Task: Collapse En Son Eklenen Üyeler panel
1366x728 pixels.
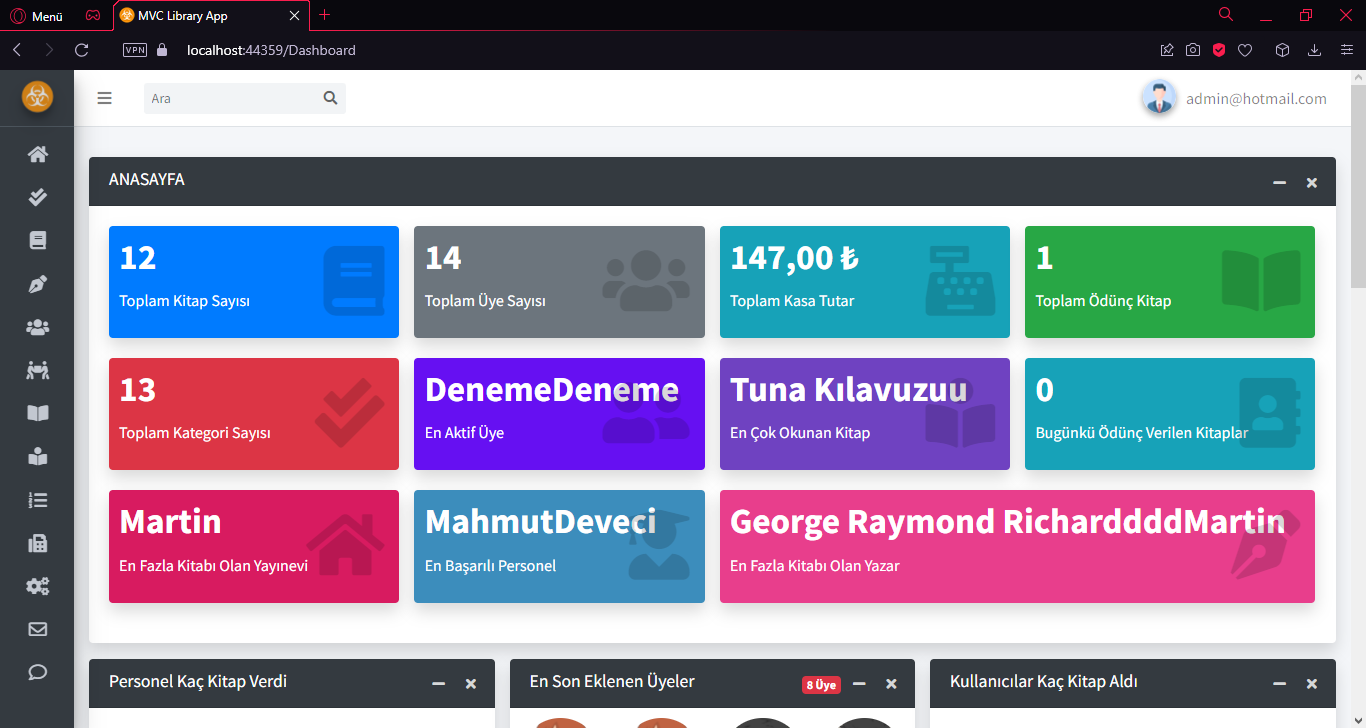Action: pos(859,683)
